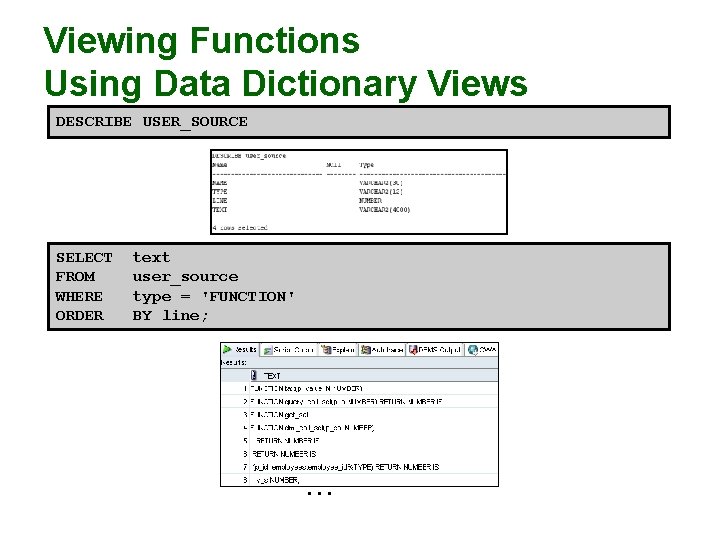Select result row 7 employees TYPE text
This screenshot has height=540, width=720.
point(346,467)
